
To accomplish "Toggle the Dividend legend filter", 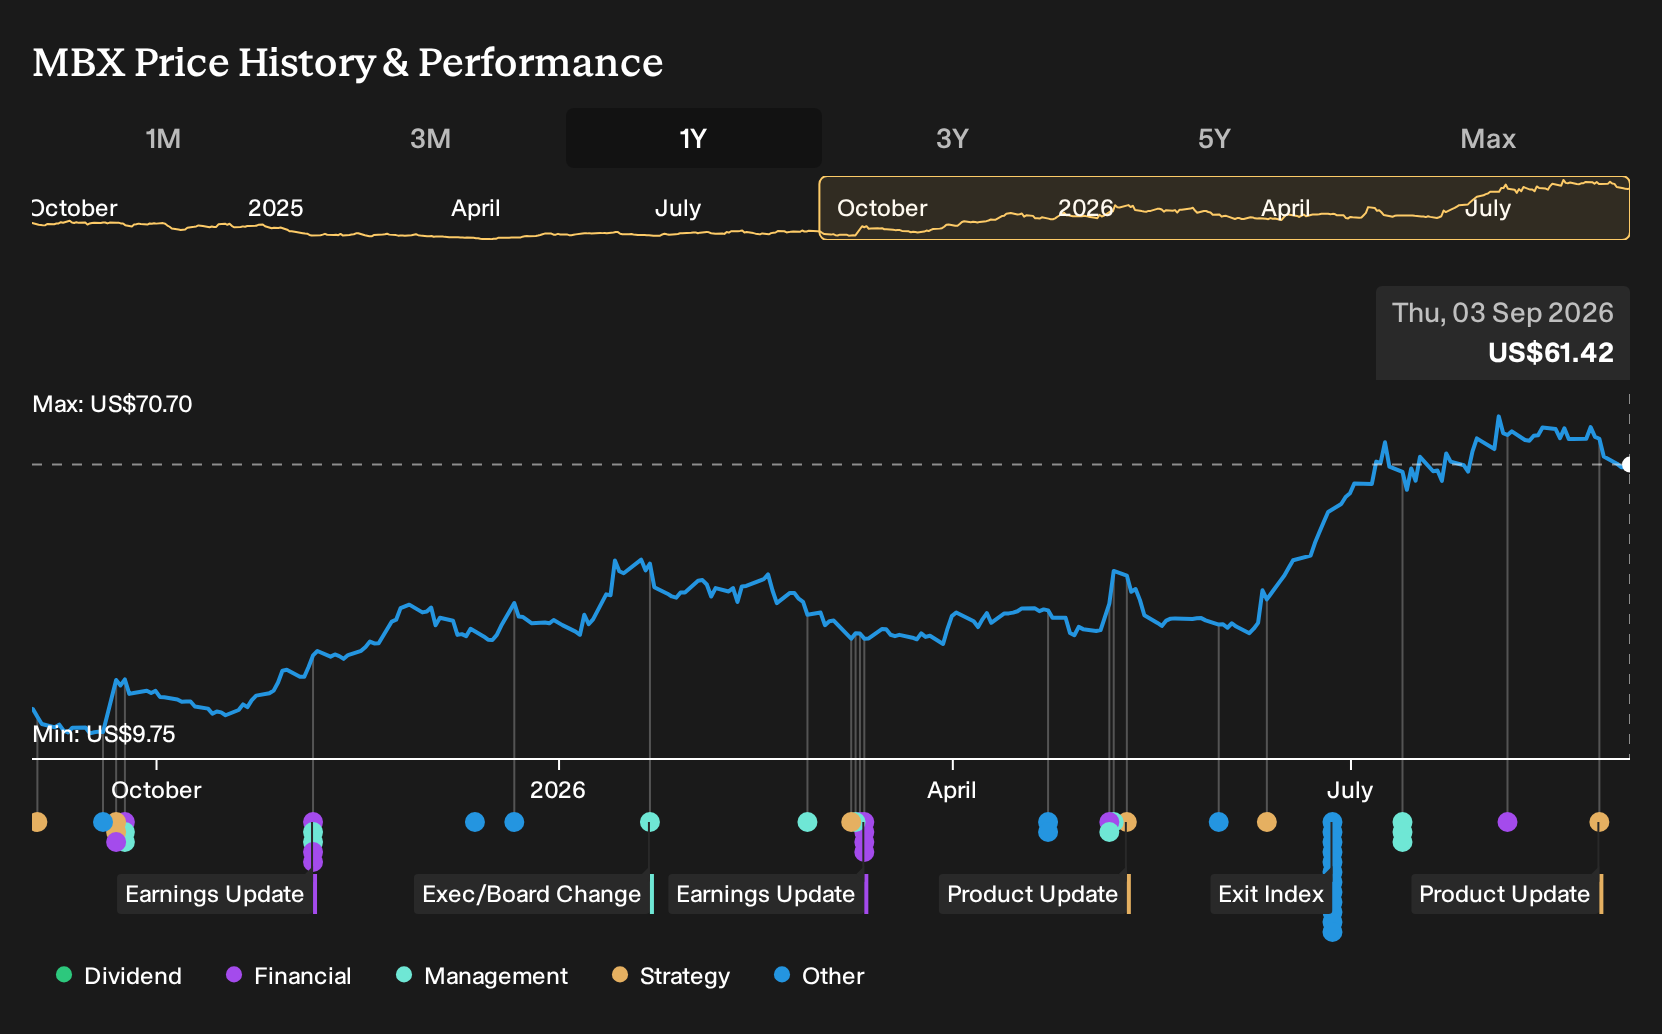I will tap(120, 976).
